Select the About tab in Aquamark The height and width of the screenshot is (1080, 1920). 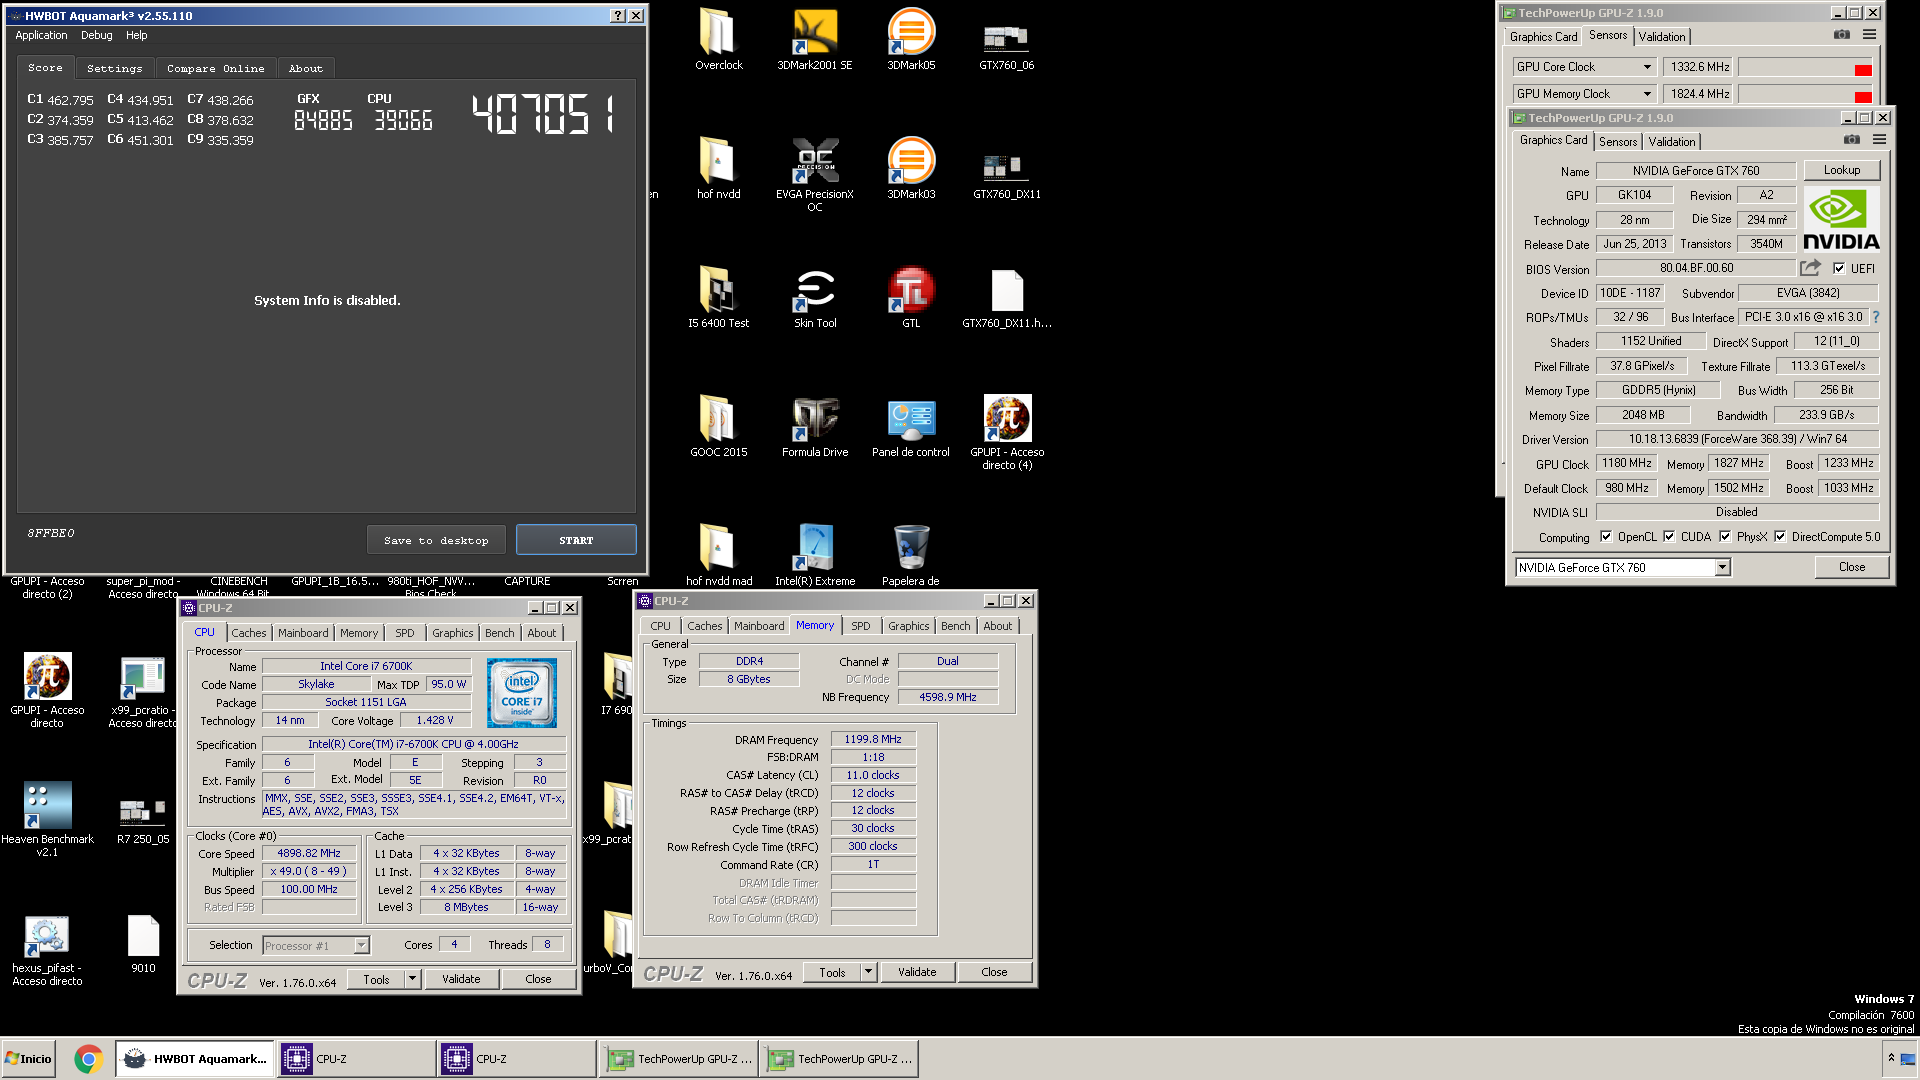pyautogui.click(x=306, y=68)
